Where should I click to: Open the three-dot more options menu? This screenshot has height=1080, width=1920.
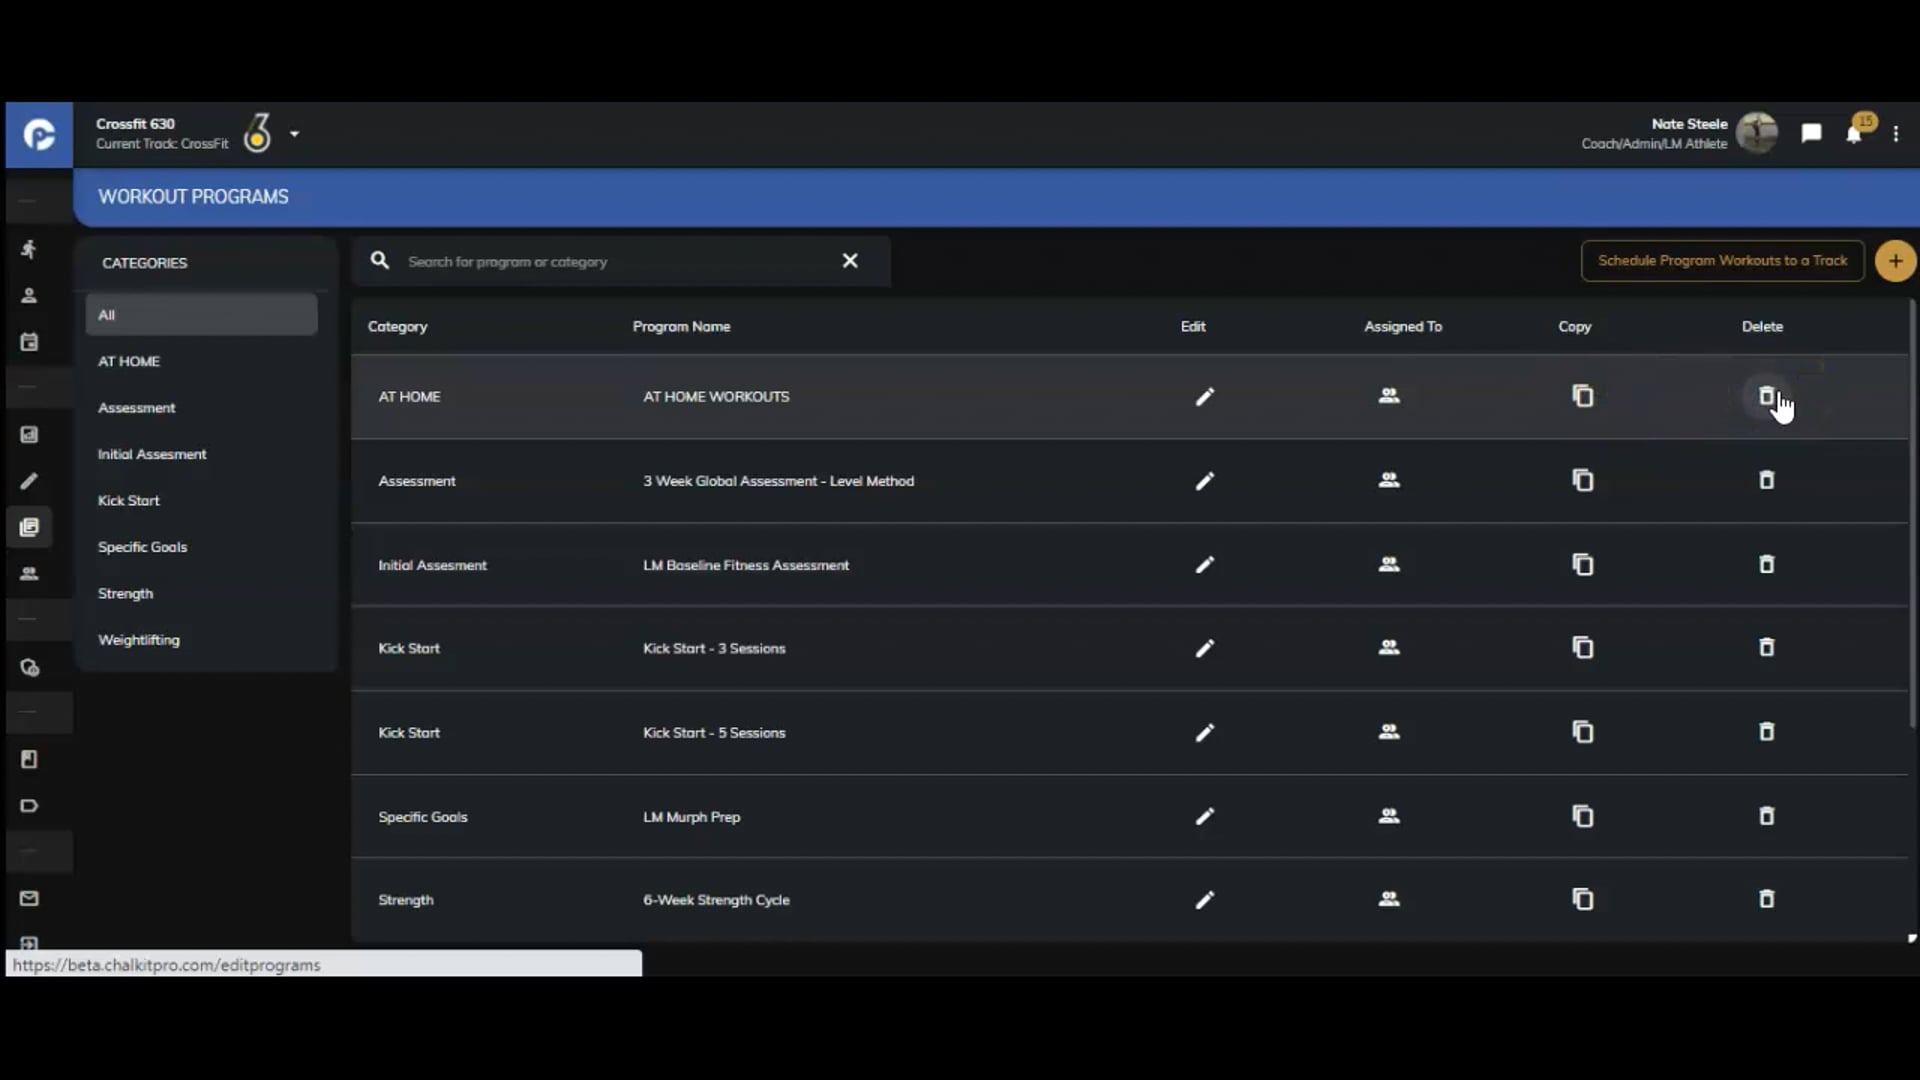[x=1896, y=134]
